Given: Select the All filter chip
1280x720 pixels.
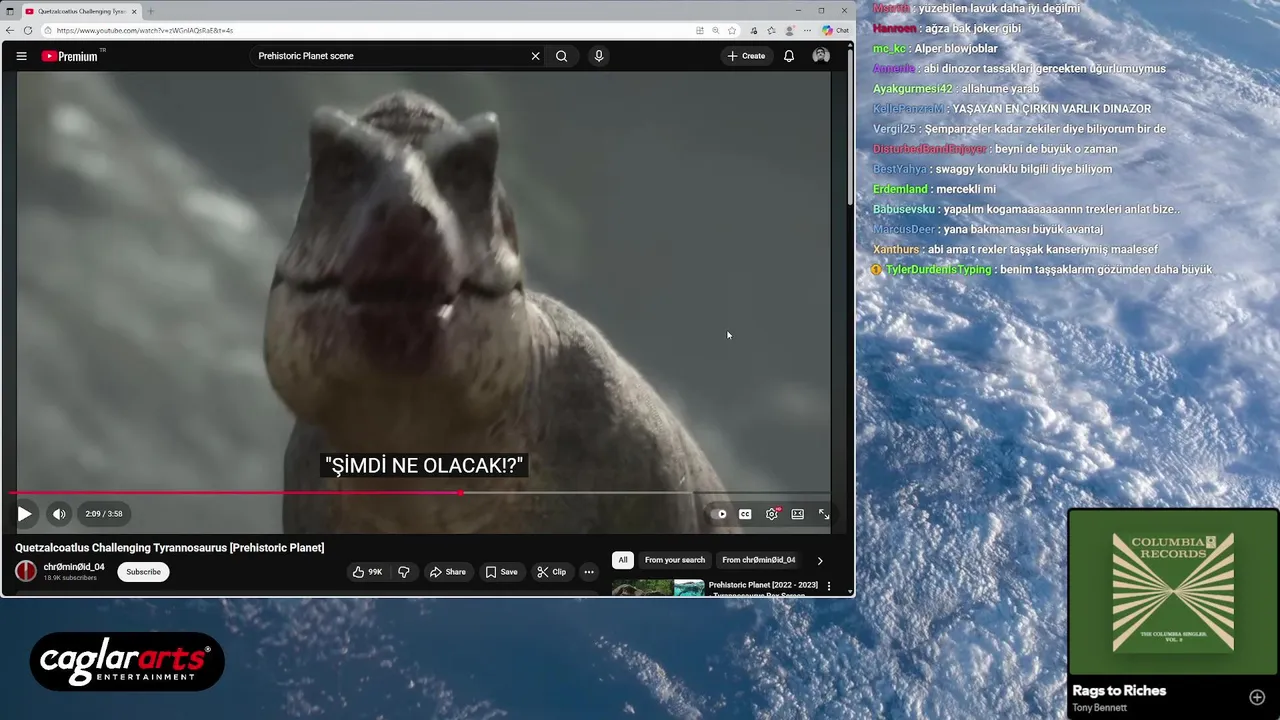Looking at the screenshot, I should point(623,560).
